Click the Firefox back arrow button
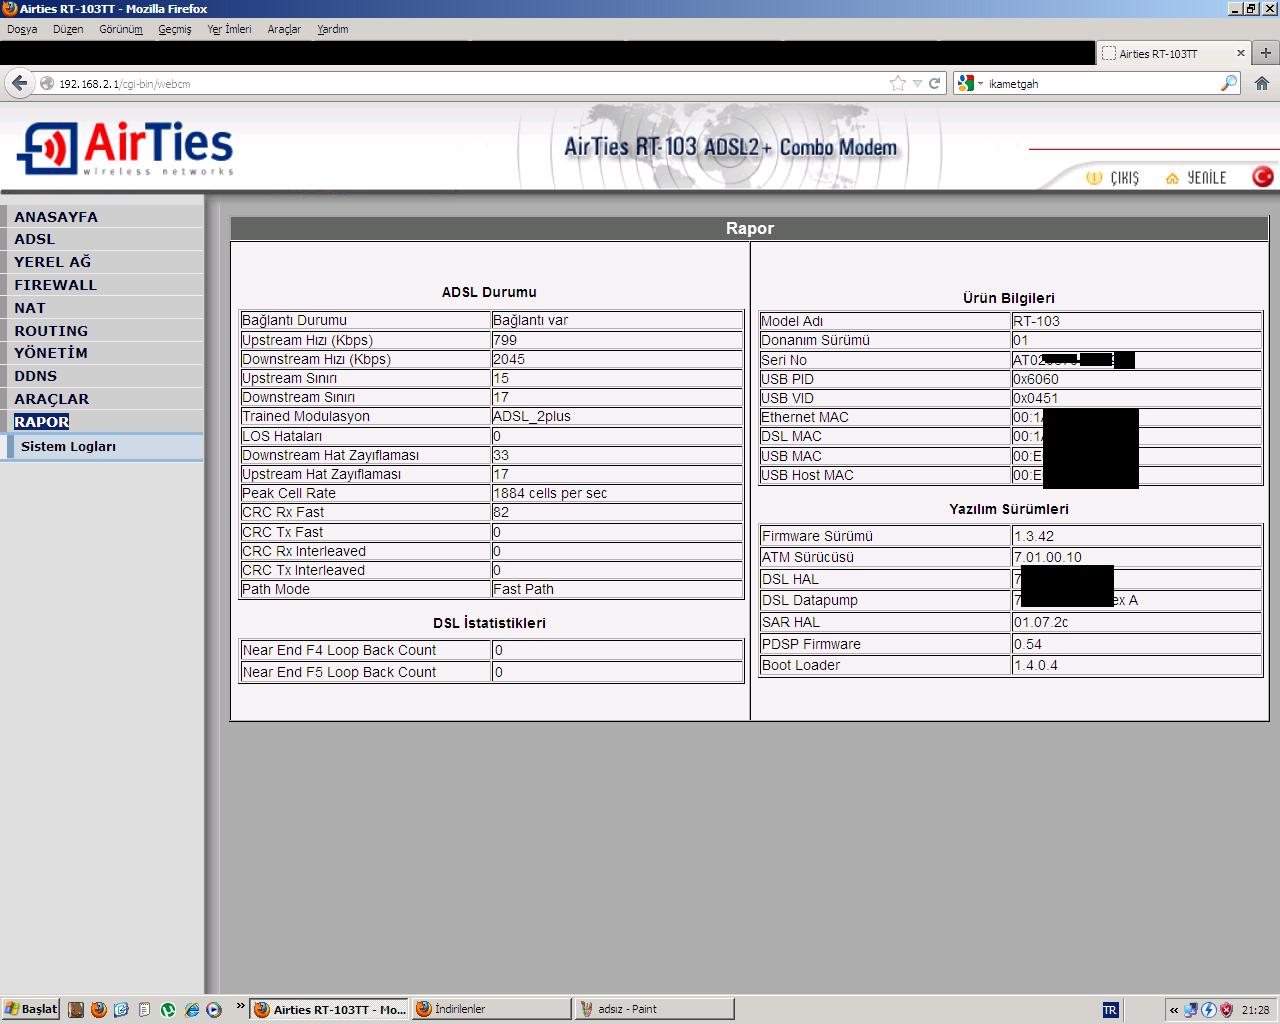1280x1024 pixels. pyautogui.click(x=19, y=83)
